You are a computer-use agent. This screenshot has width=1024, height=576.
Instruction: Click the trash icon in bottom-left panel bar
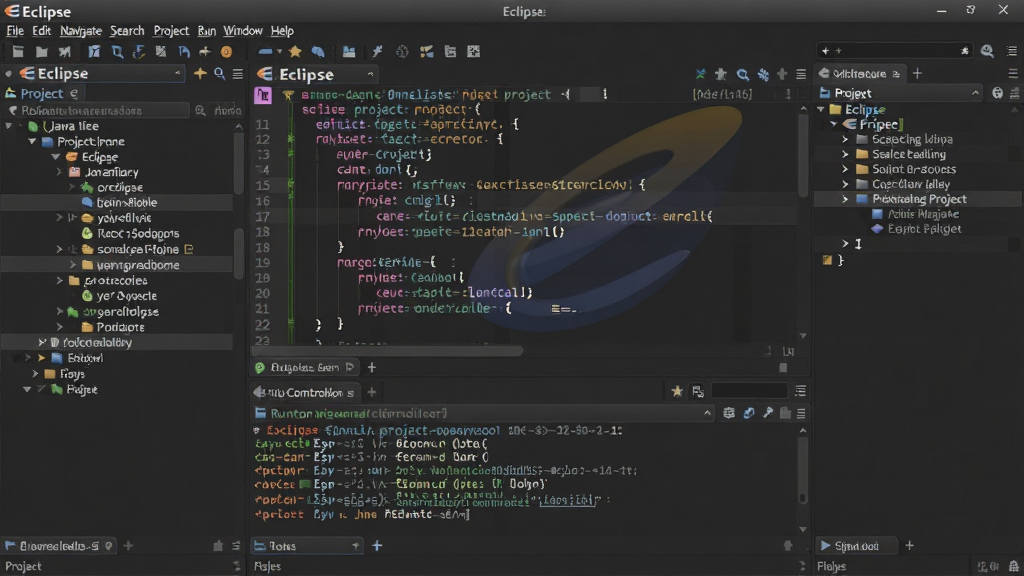tap(218, 545)
